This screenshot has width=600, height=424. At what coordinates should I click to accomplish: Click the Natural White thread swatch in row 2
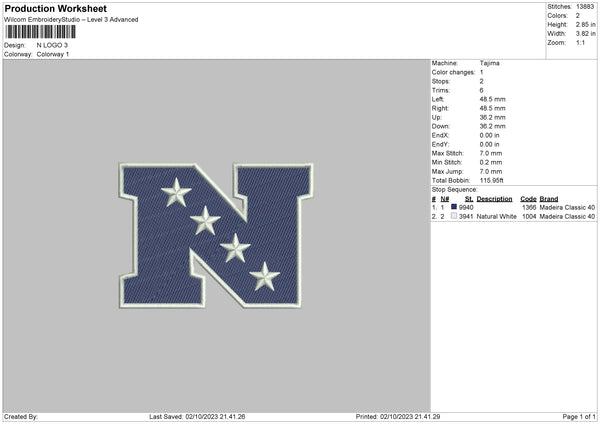coord(454,216)
